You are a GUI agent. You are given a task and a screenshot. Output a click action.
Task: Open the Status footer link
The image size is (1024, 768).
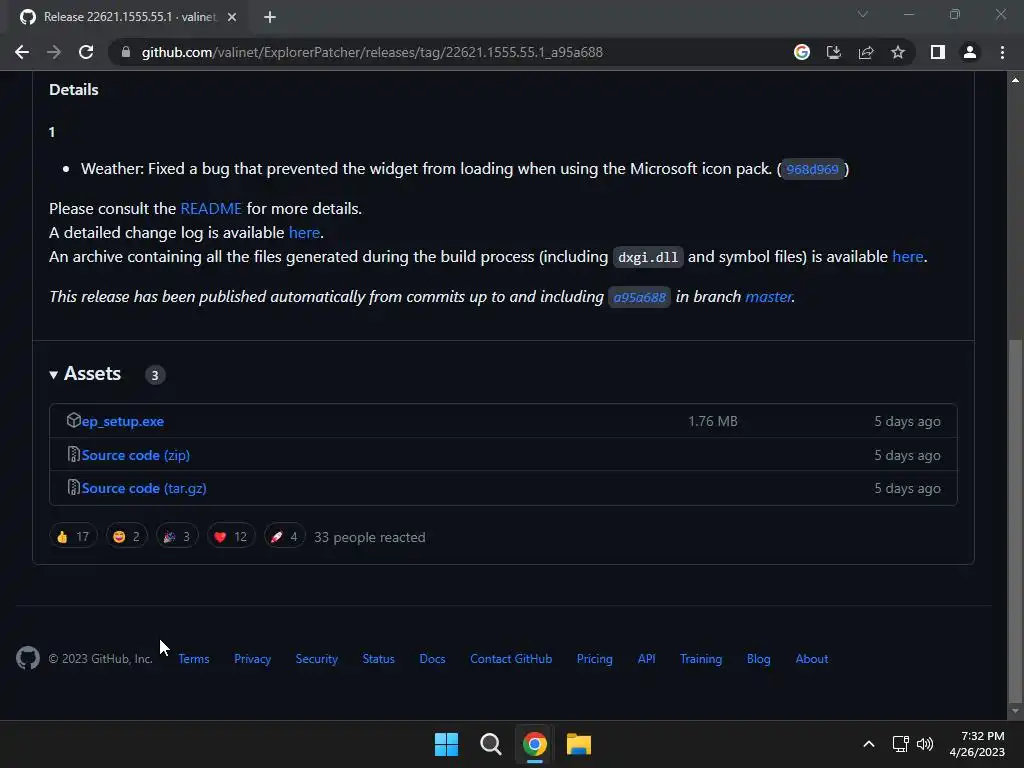[x=379, y=659]
